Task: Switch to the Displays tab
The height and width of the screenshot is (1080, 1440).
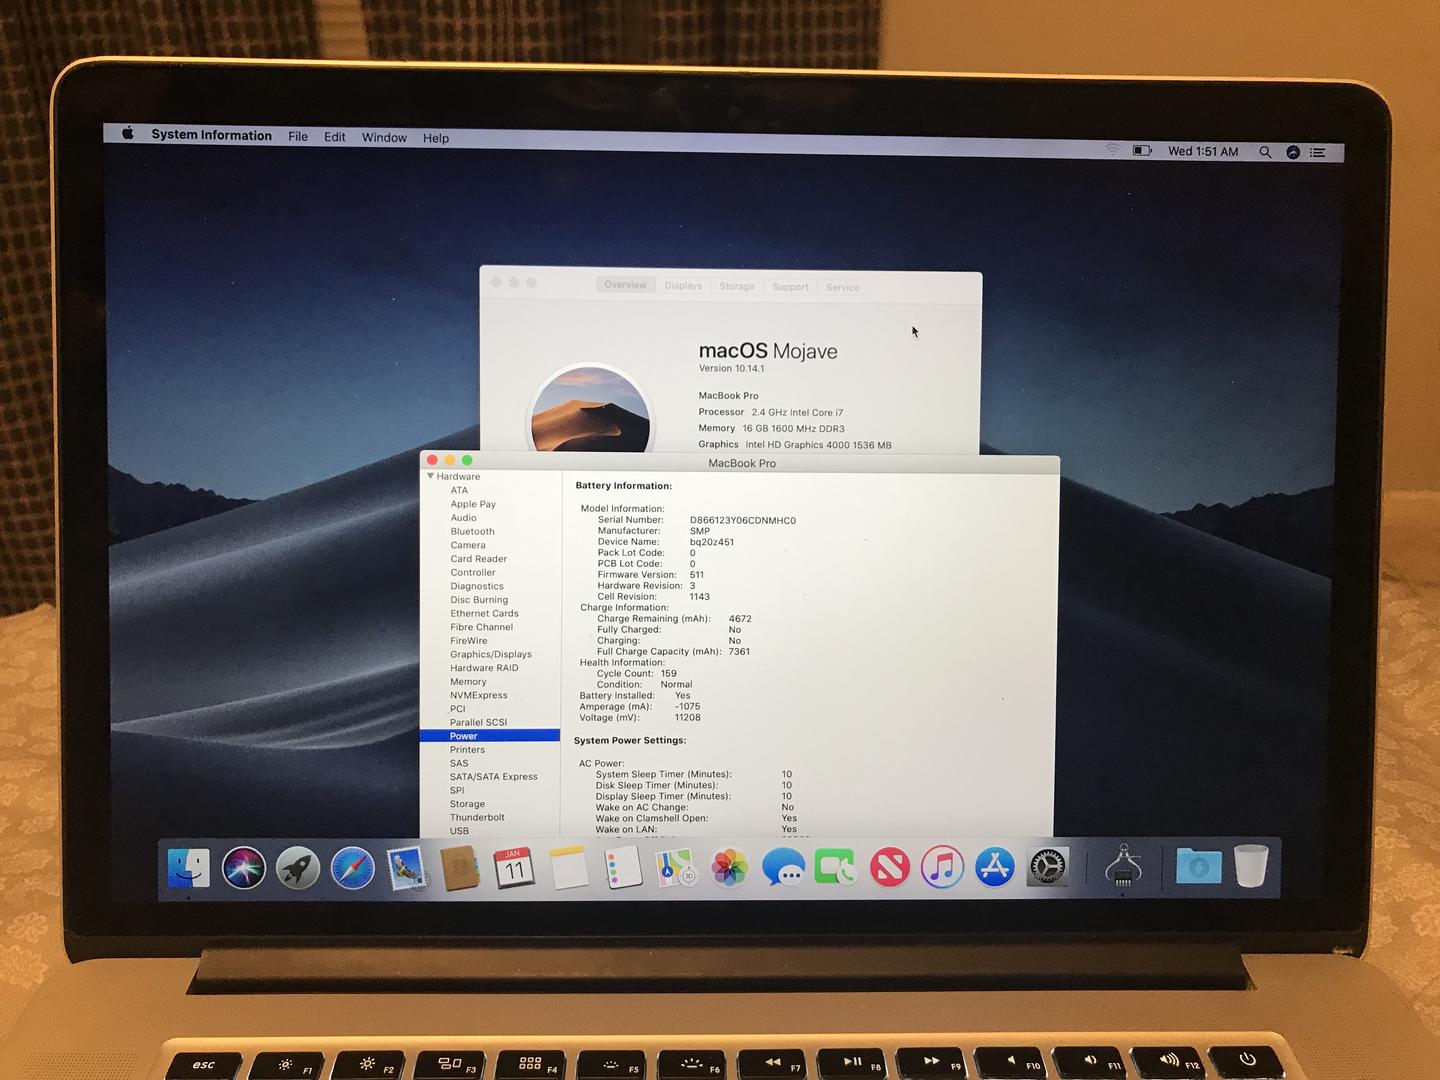Action: click(x=683, y=285)
